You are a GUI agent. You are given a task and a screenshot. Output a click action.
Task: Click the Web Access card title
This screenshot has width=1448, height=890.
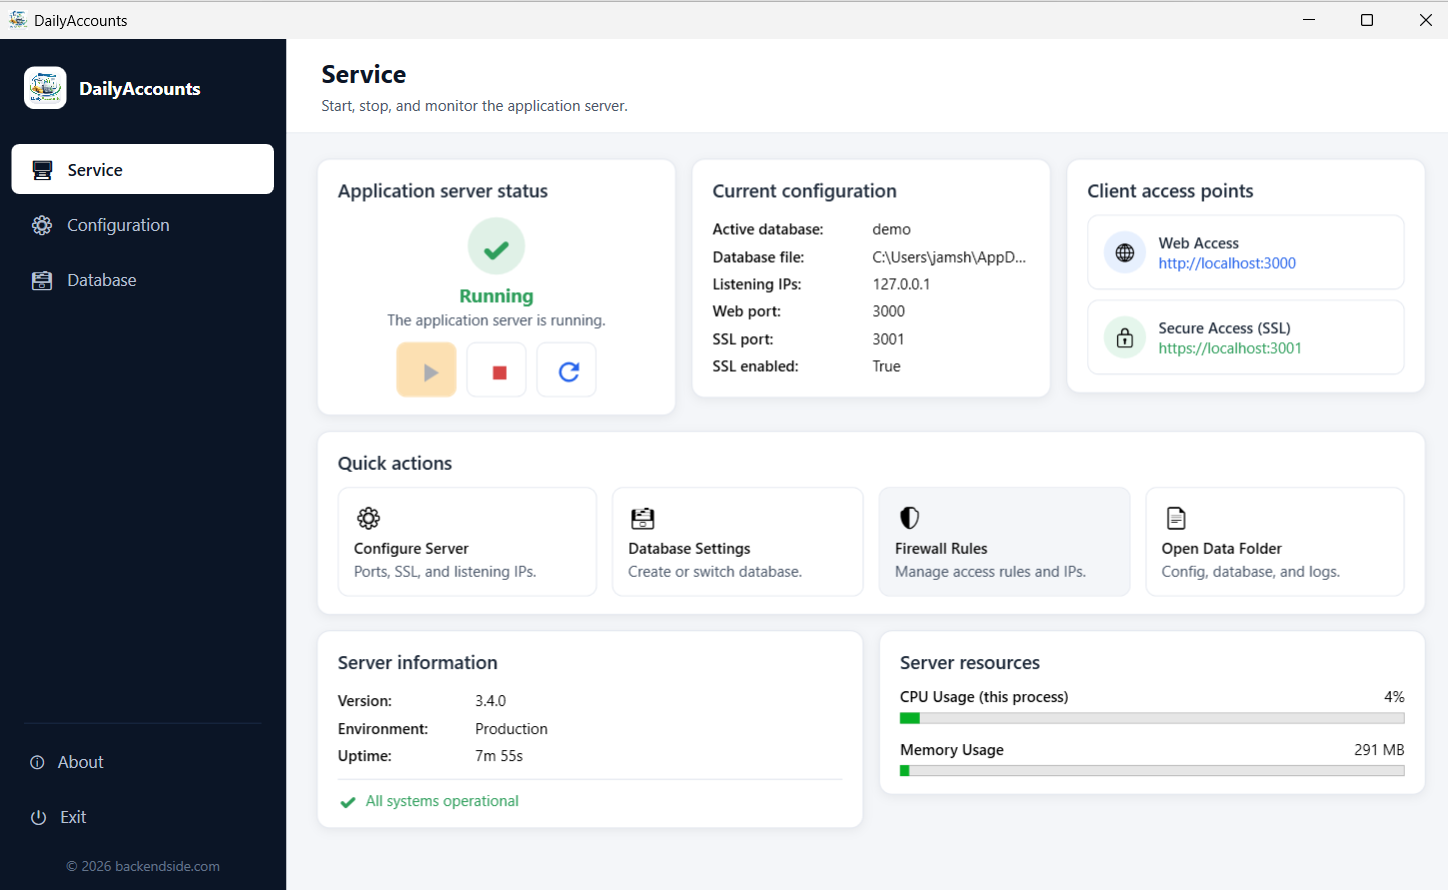pos(1198,243)
